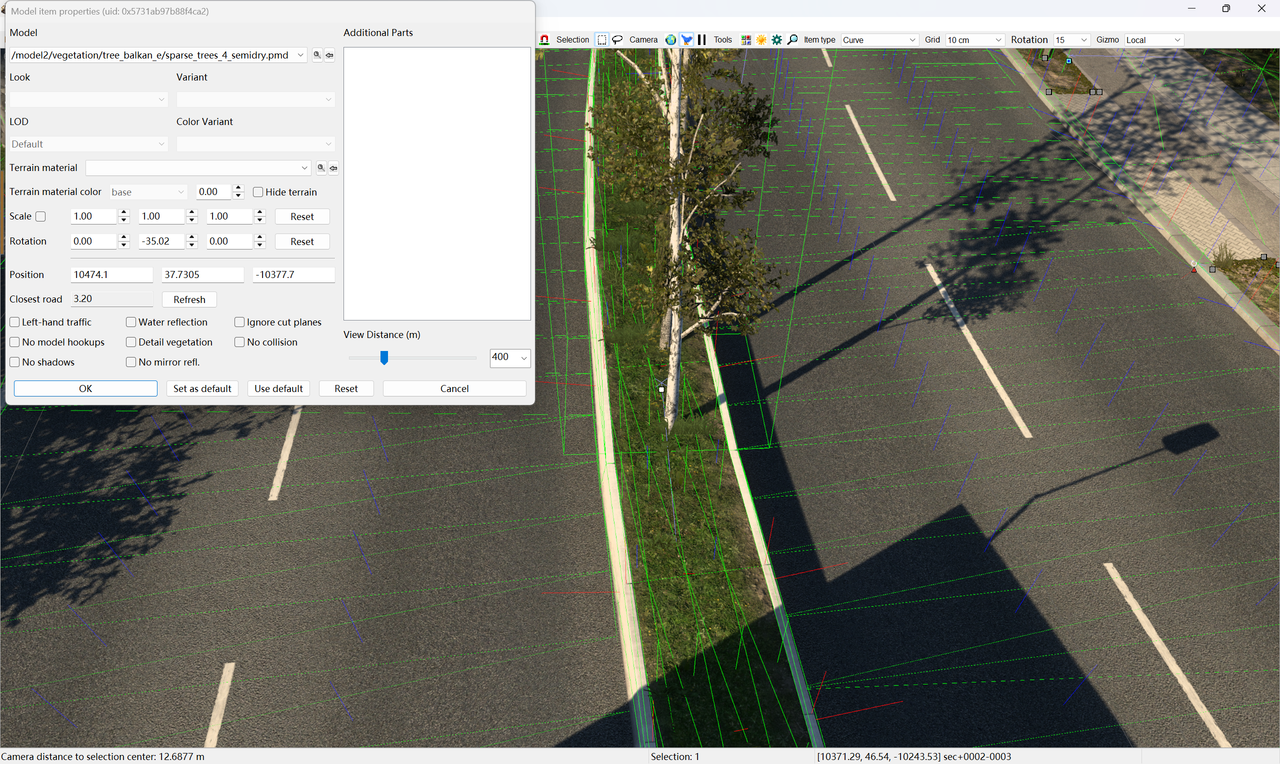Open the Tools menu in the toolbar
The image size is (1280, 764).
tap(722, 39)
